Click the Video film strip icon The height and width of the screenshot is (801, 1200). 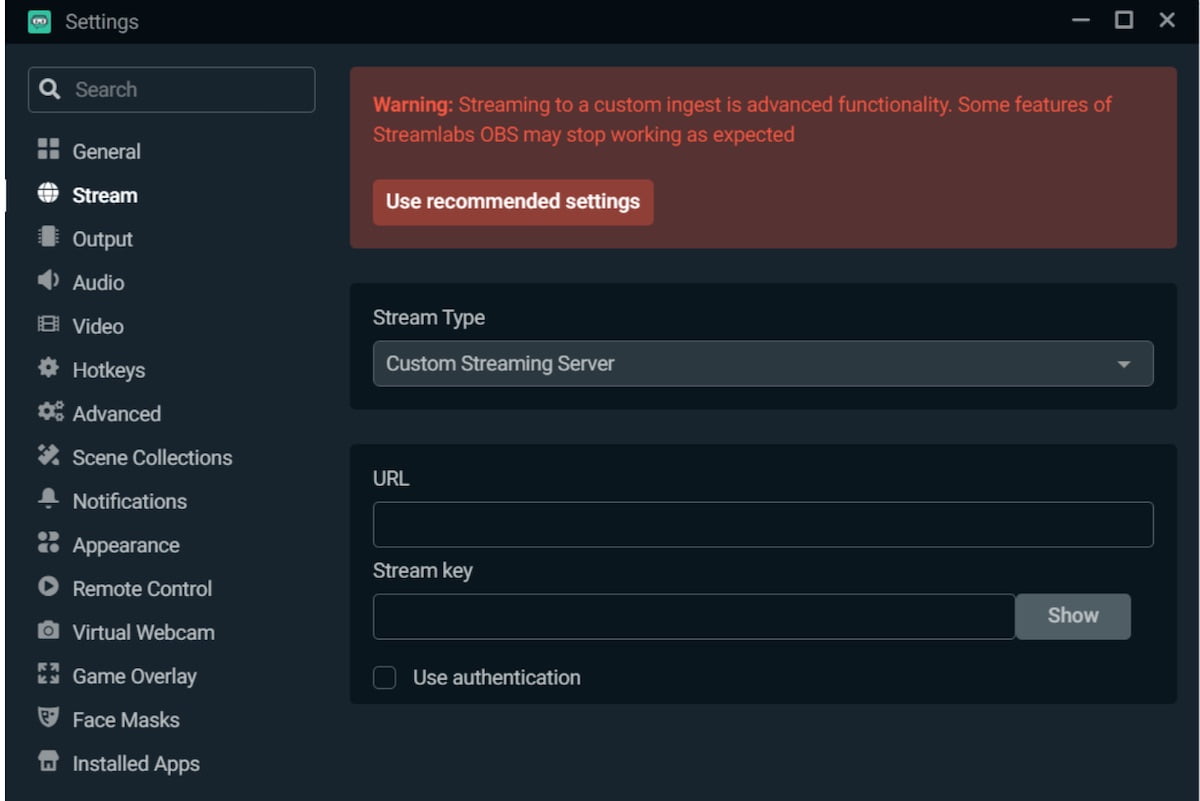click(48, 325)
